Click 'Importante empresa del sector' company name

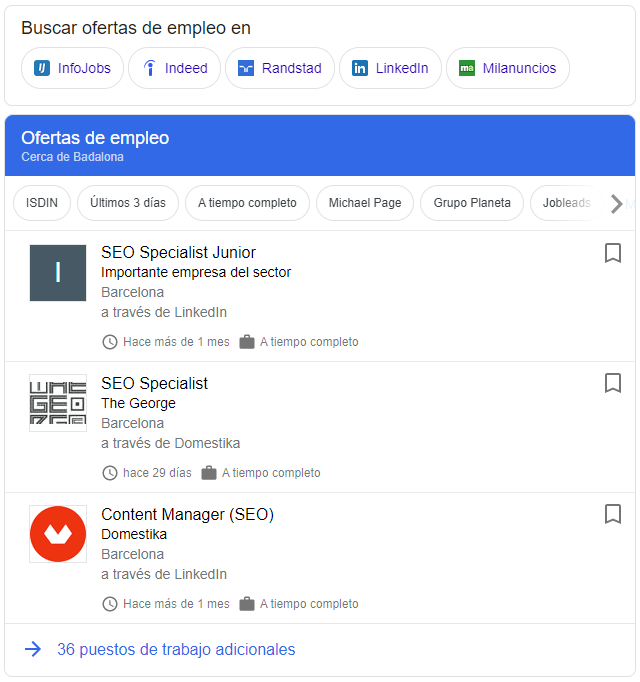coord(196,272)
